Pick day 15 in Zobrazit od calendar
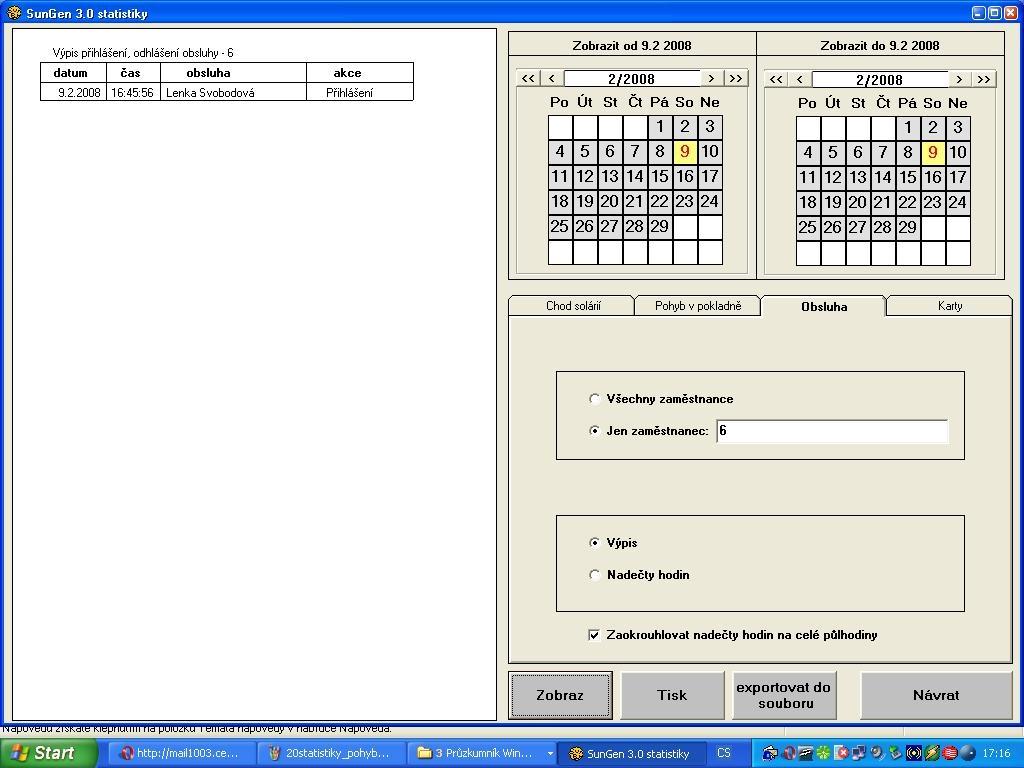 [660, 176]
